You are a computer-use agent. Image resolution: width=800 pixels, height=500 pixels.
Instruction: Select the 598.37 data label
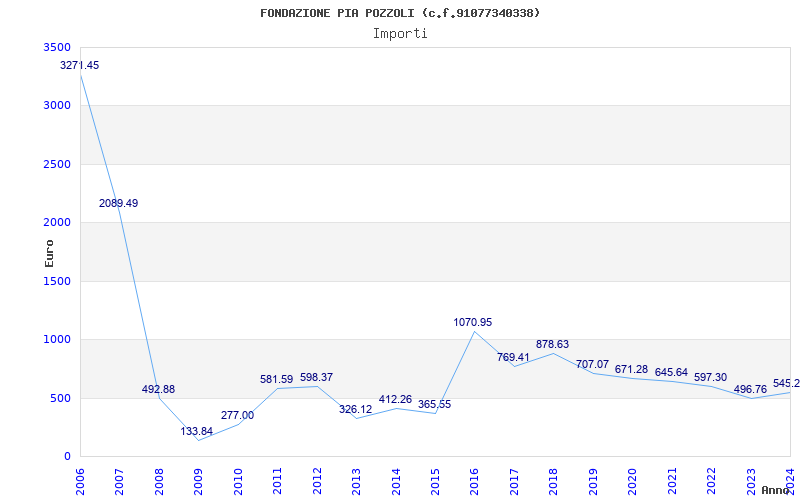[x=316, y=378]
